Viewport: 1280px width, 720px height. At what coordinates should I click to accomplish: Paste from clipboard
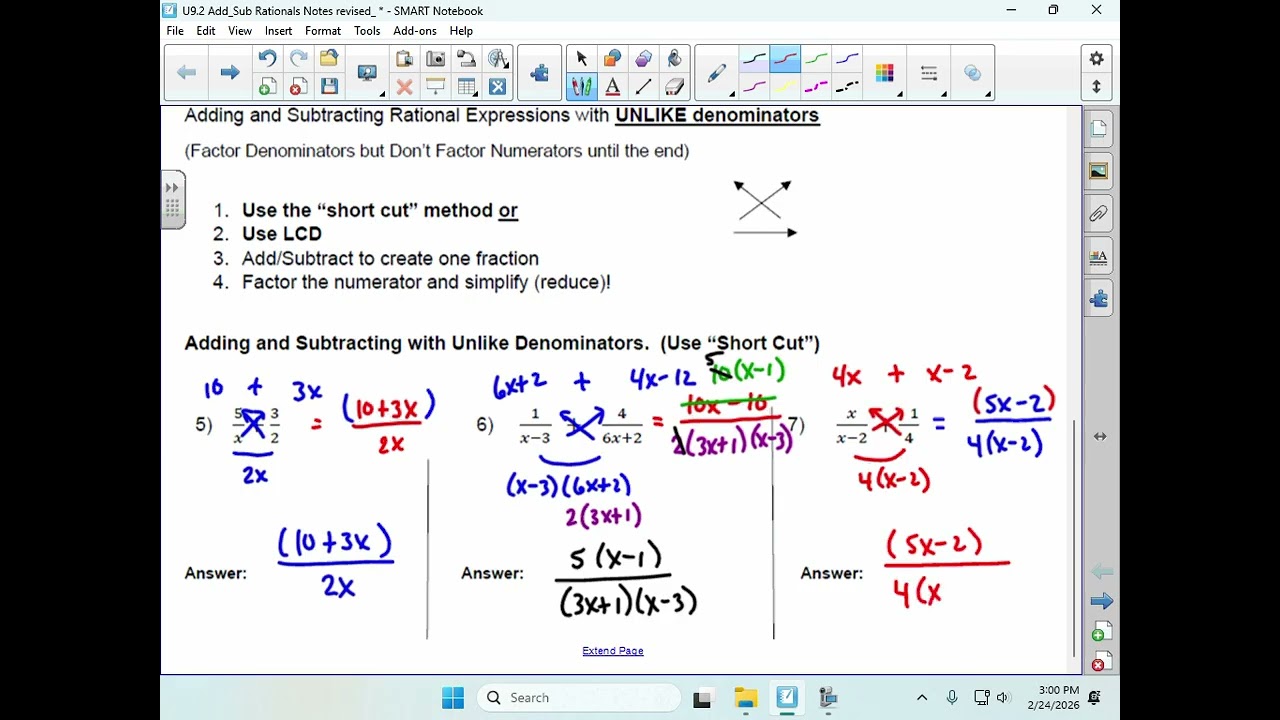405,59
